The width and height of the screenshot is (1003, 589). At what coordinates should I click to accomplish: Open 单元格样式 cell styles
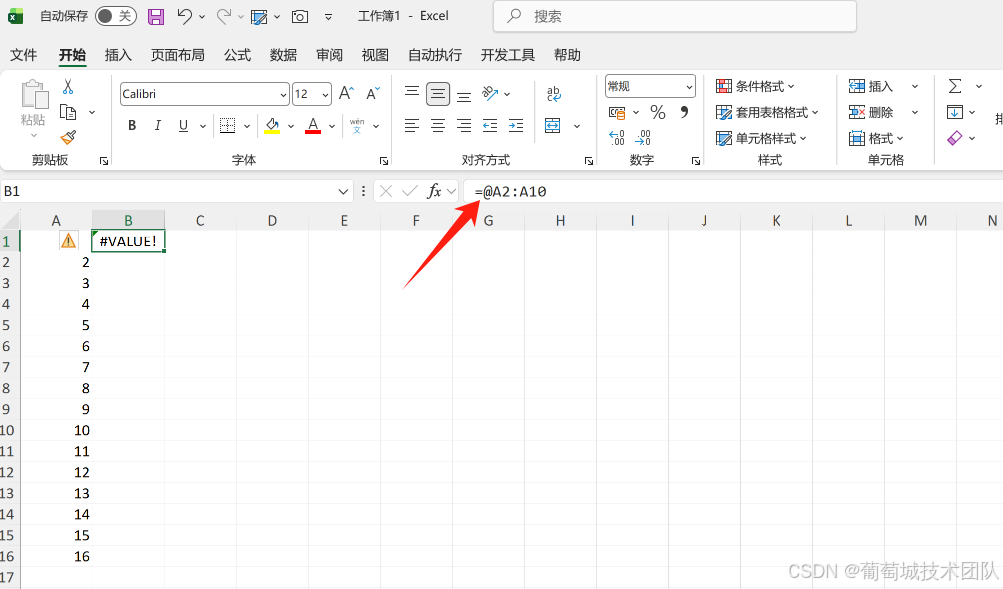pos(761,138)
